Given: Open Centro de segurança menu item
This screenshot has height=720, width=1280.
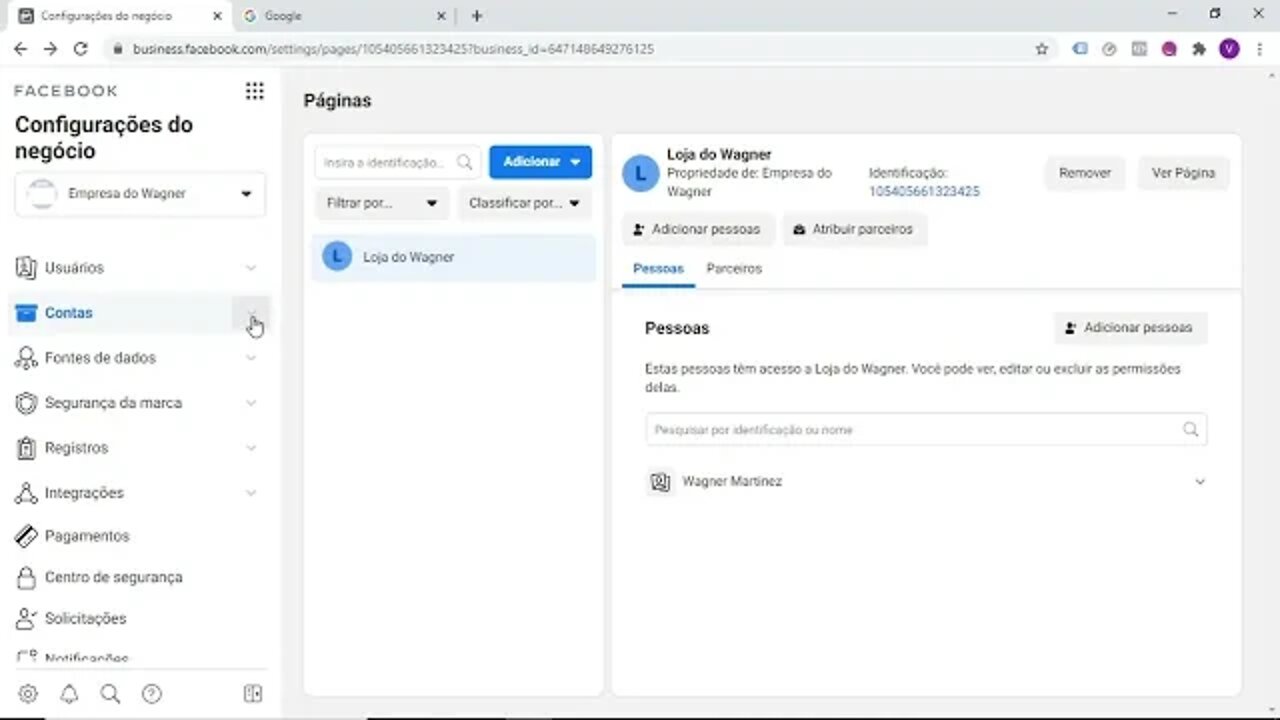Looking at the screenshot, I should pos(113,577).
